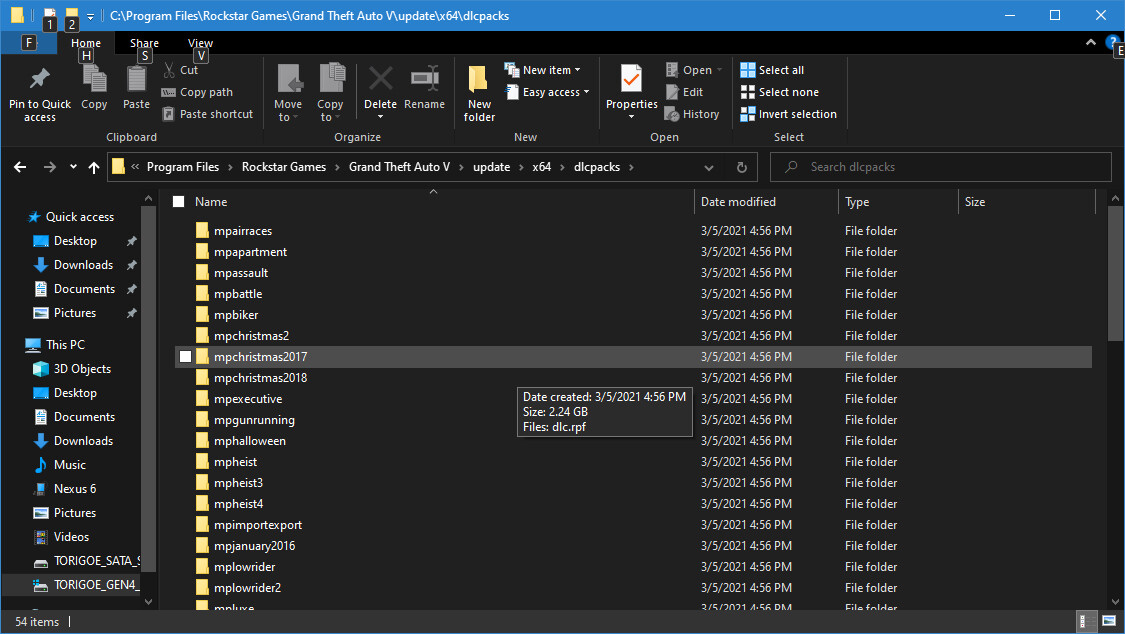Select the mplowrider2 folder
Screen dimensions: 1125x634
tap(247, 587)
